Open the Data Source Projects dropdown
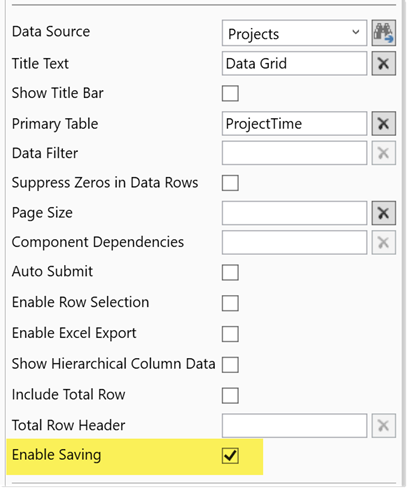This screenshot has width=408, height=489. [x=294, y=33]
